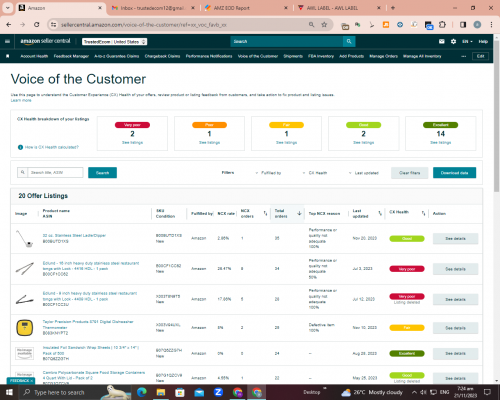The width and height of the screenshot is (500, 400).
Task: Open the tab search chevron
Action: coord(7,8)
